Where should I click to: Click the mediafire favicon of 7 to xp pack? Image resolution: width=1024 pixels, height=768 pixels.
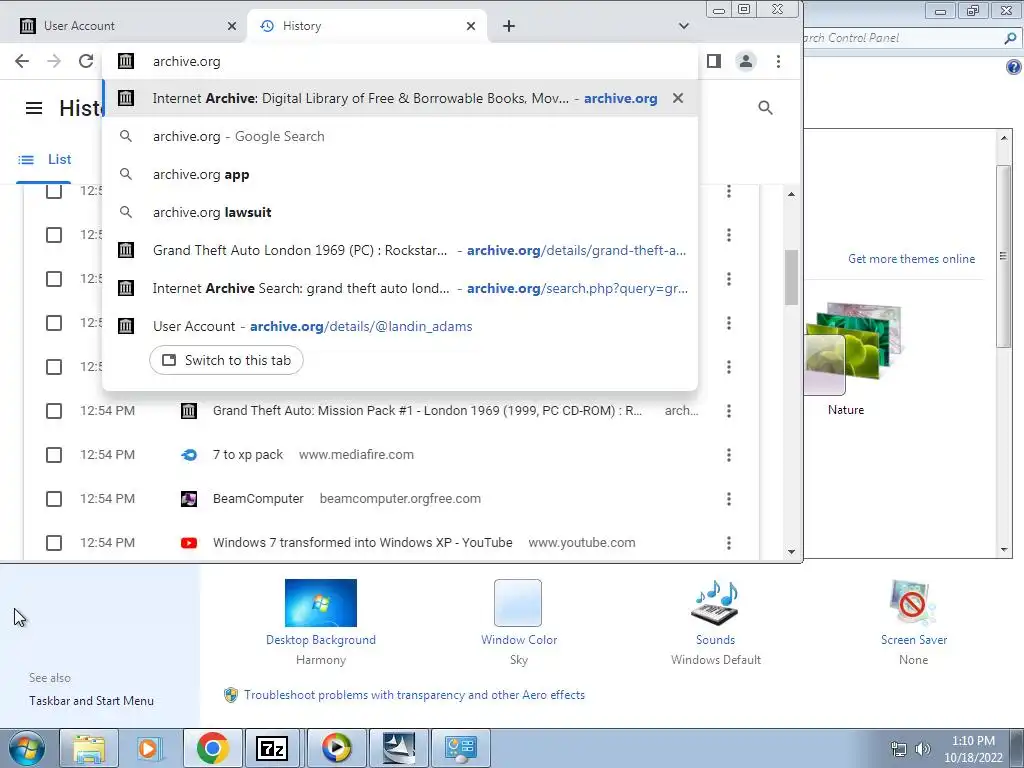point(189,455)
